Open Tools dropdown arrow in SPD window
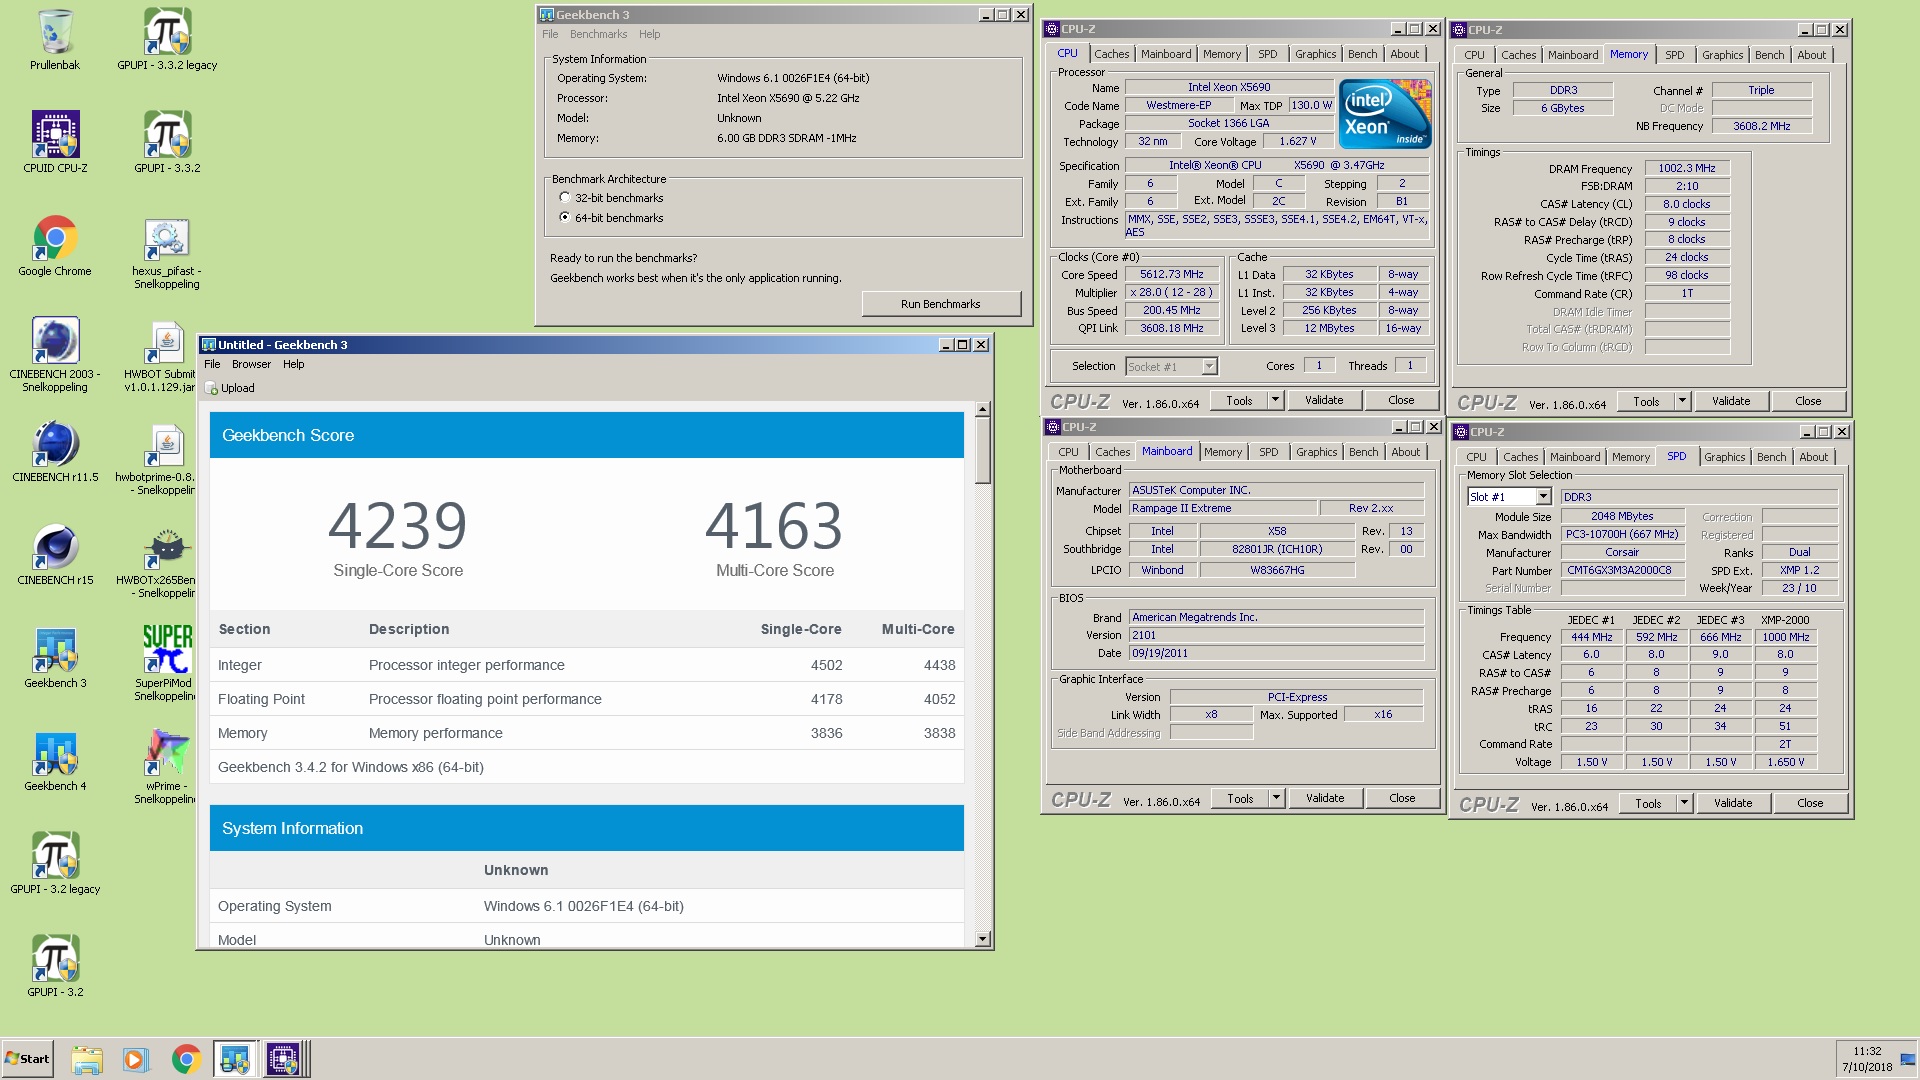 [1684, 803]
